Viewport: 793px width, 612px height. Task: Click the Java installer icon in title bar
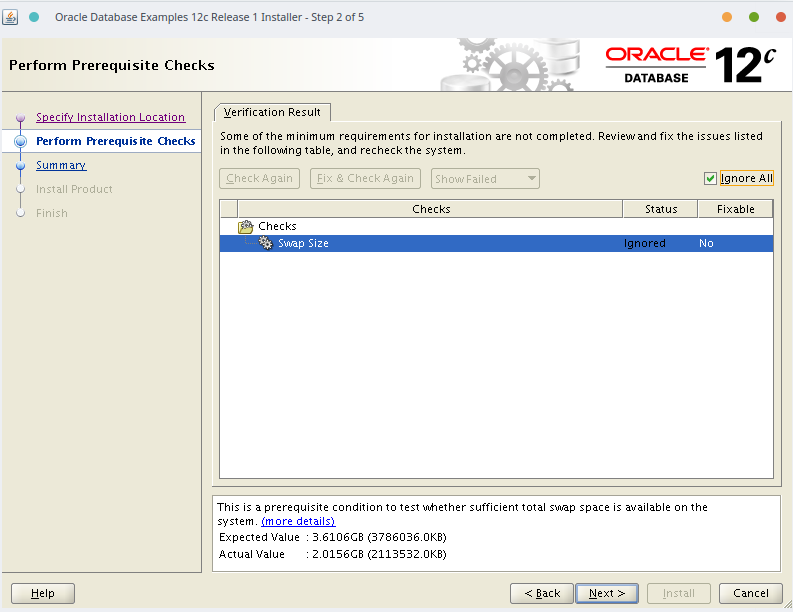pos(10,17)
